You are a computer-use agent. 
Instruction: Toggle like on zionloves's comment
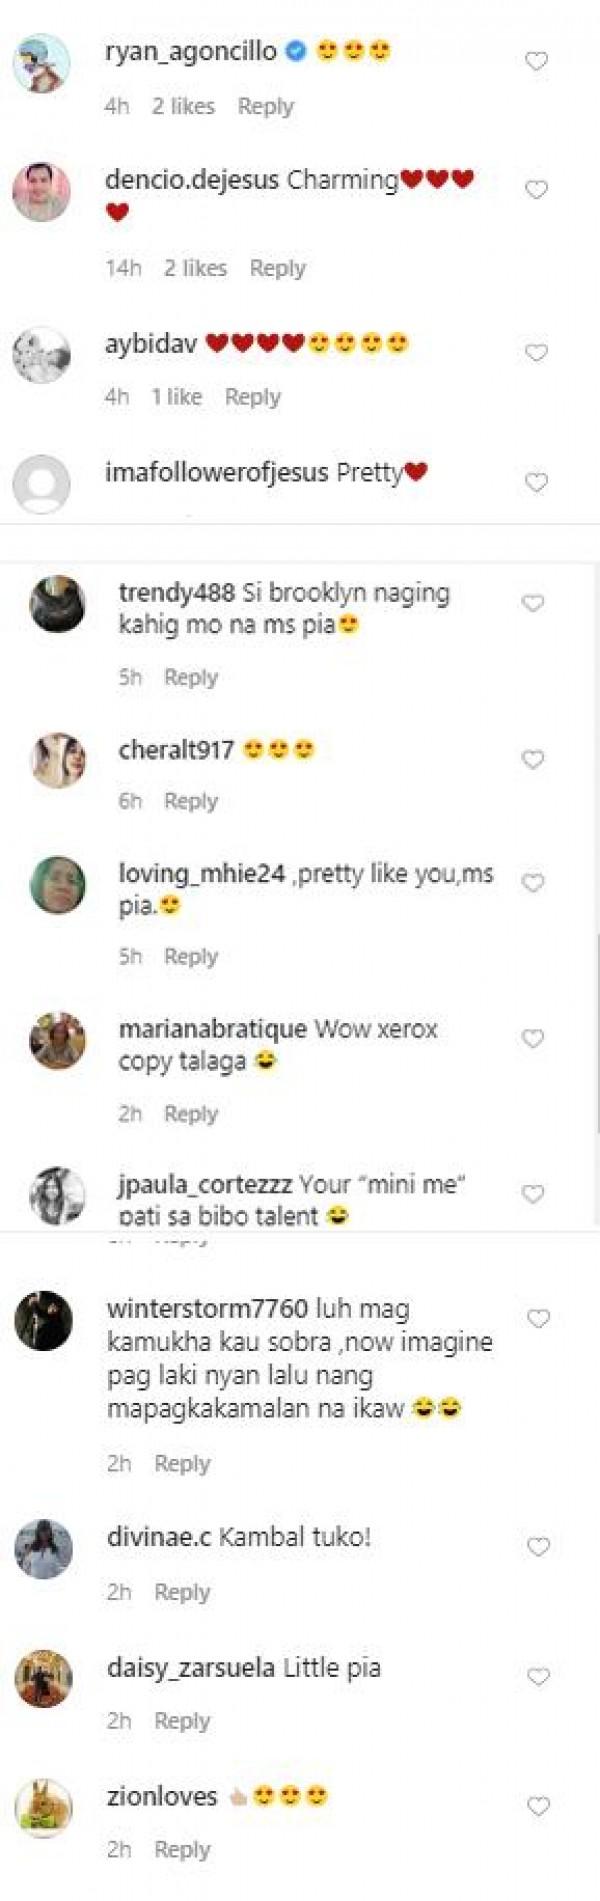(x=539, y=1806)
